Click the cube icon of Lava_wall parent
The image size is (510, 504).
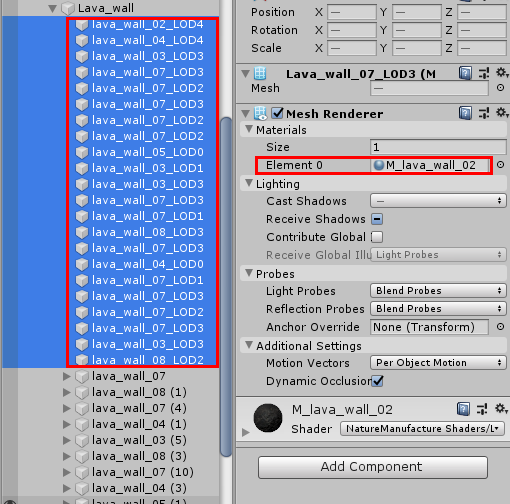pyautogui.click(x=68, y=8)
